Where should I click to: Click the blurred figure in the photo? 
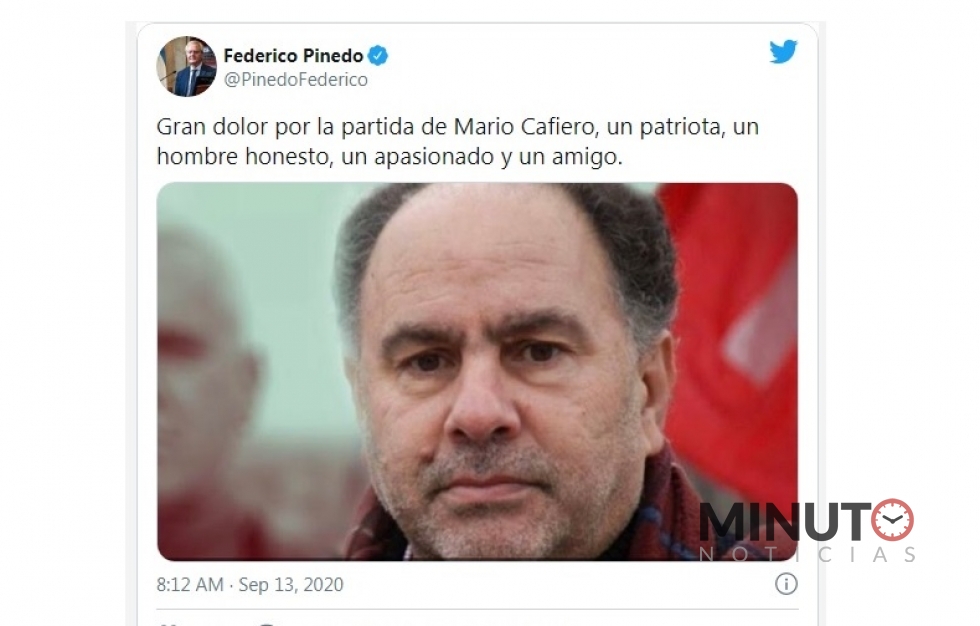206,387
